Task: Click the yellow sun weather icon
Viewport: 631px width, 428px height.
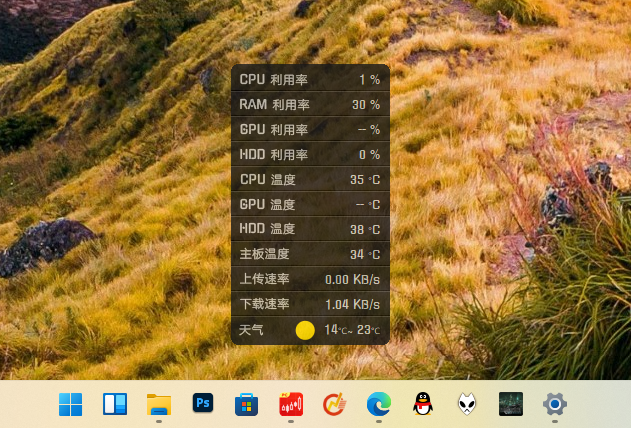Action: (x=305, y=330)
